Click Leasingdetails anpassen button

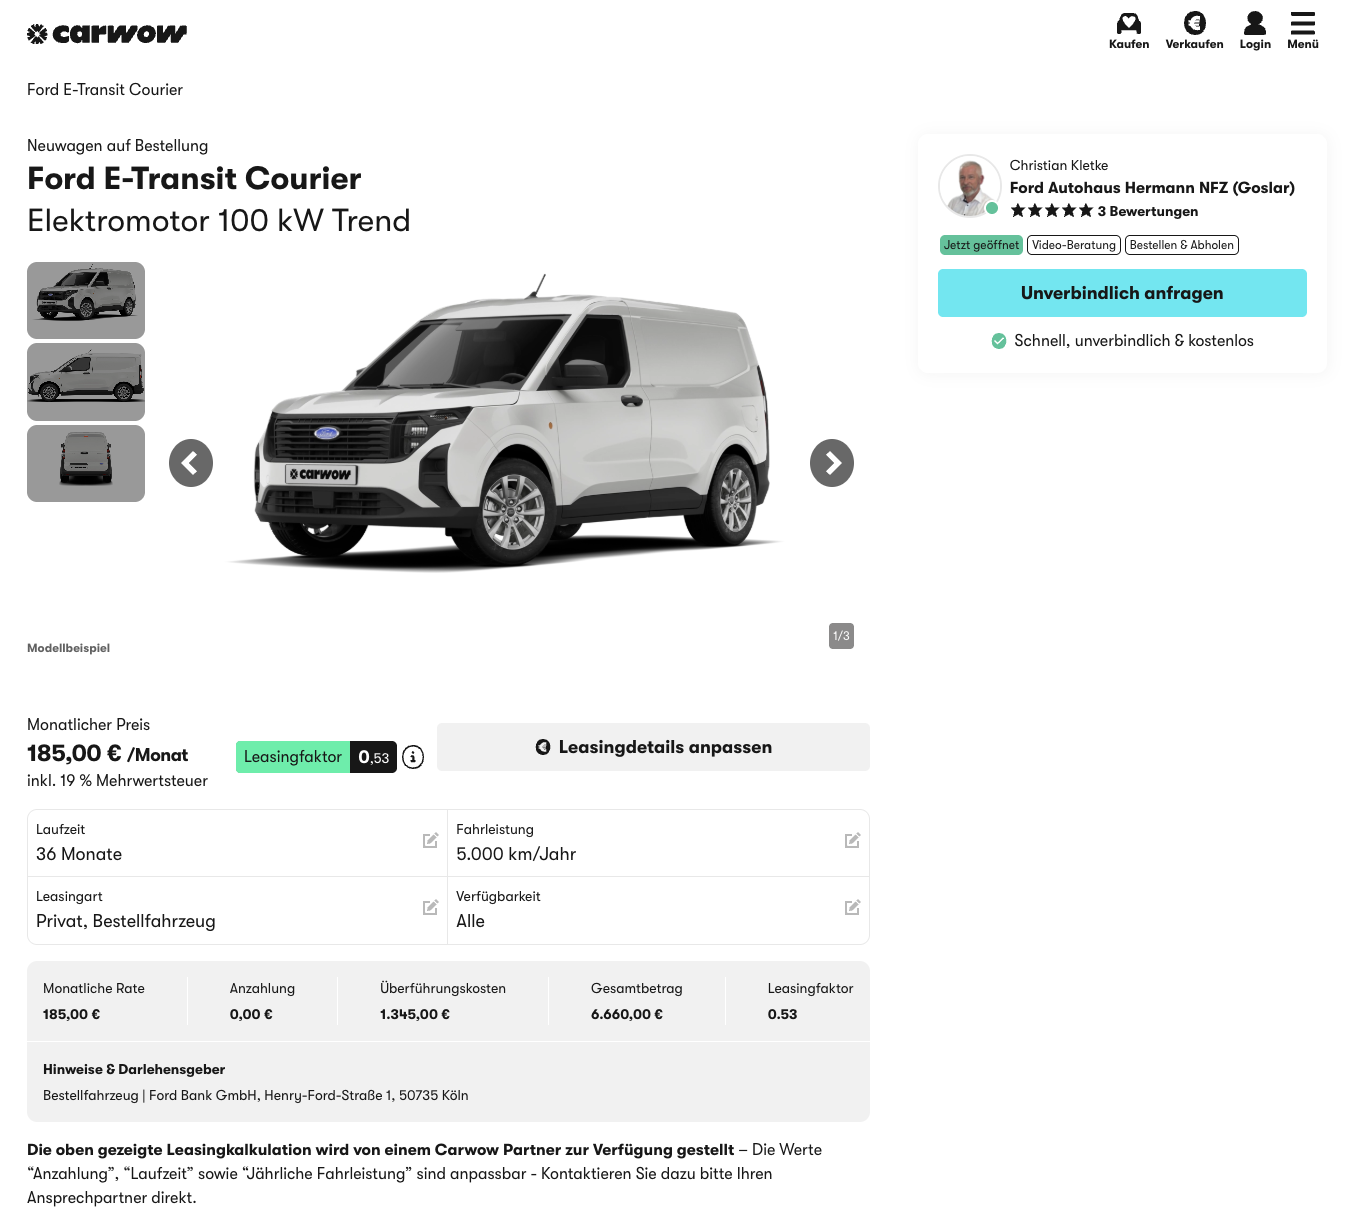tap(653, 747)
